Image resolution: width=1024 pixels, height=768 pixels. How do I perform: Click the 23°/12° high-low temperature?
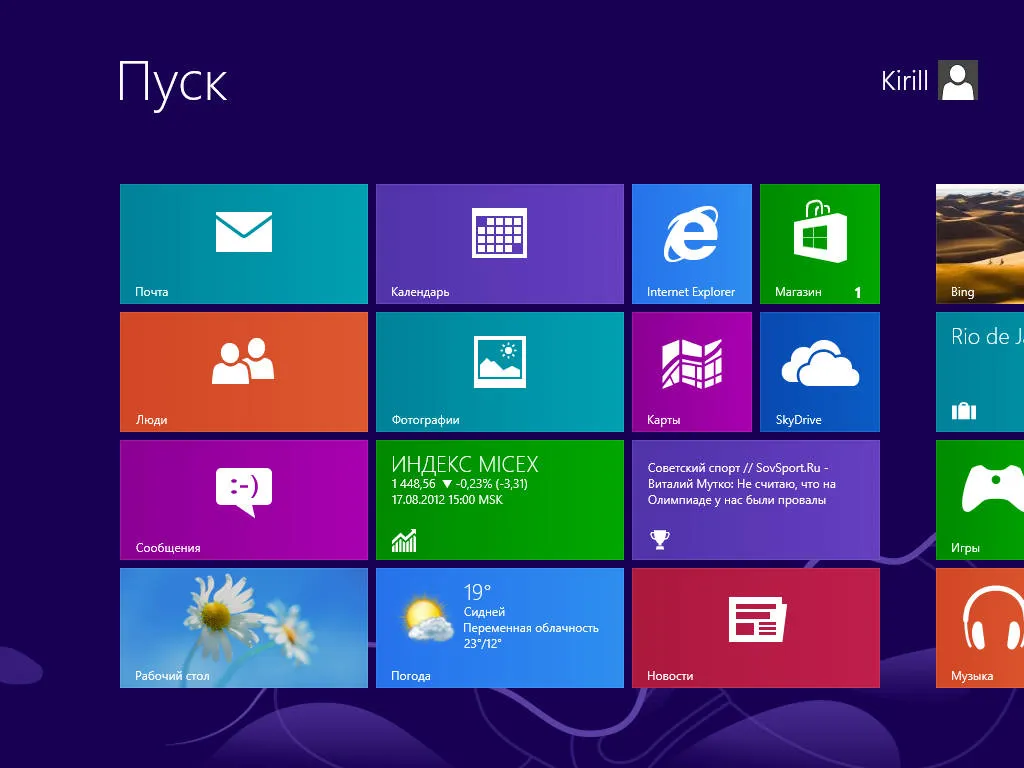pos(482,643)
